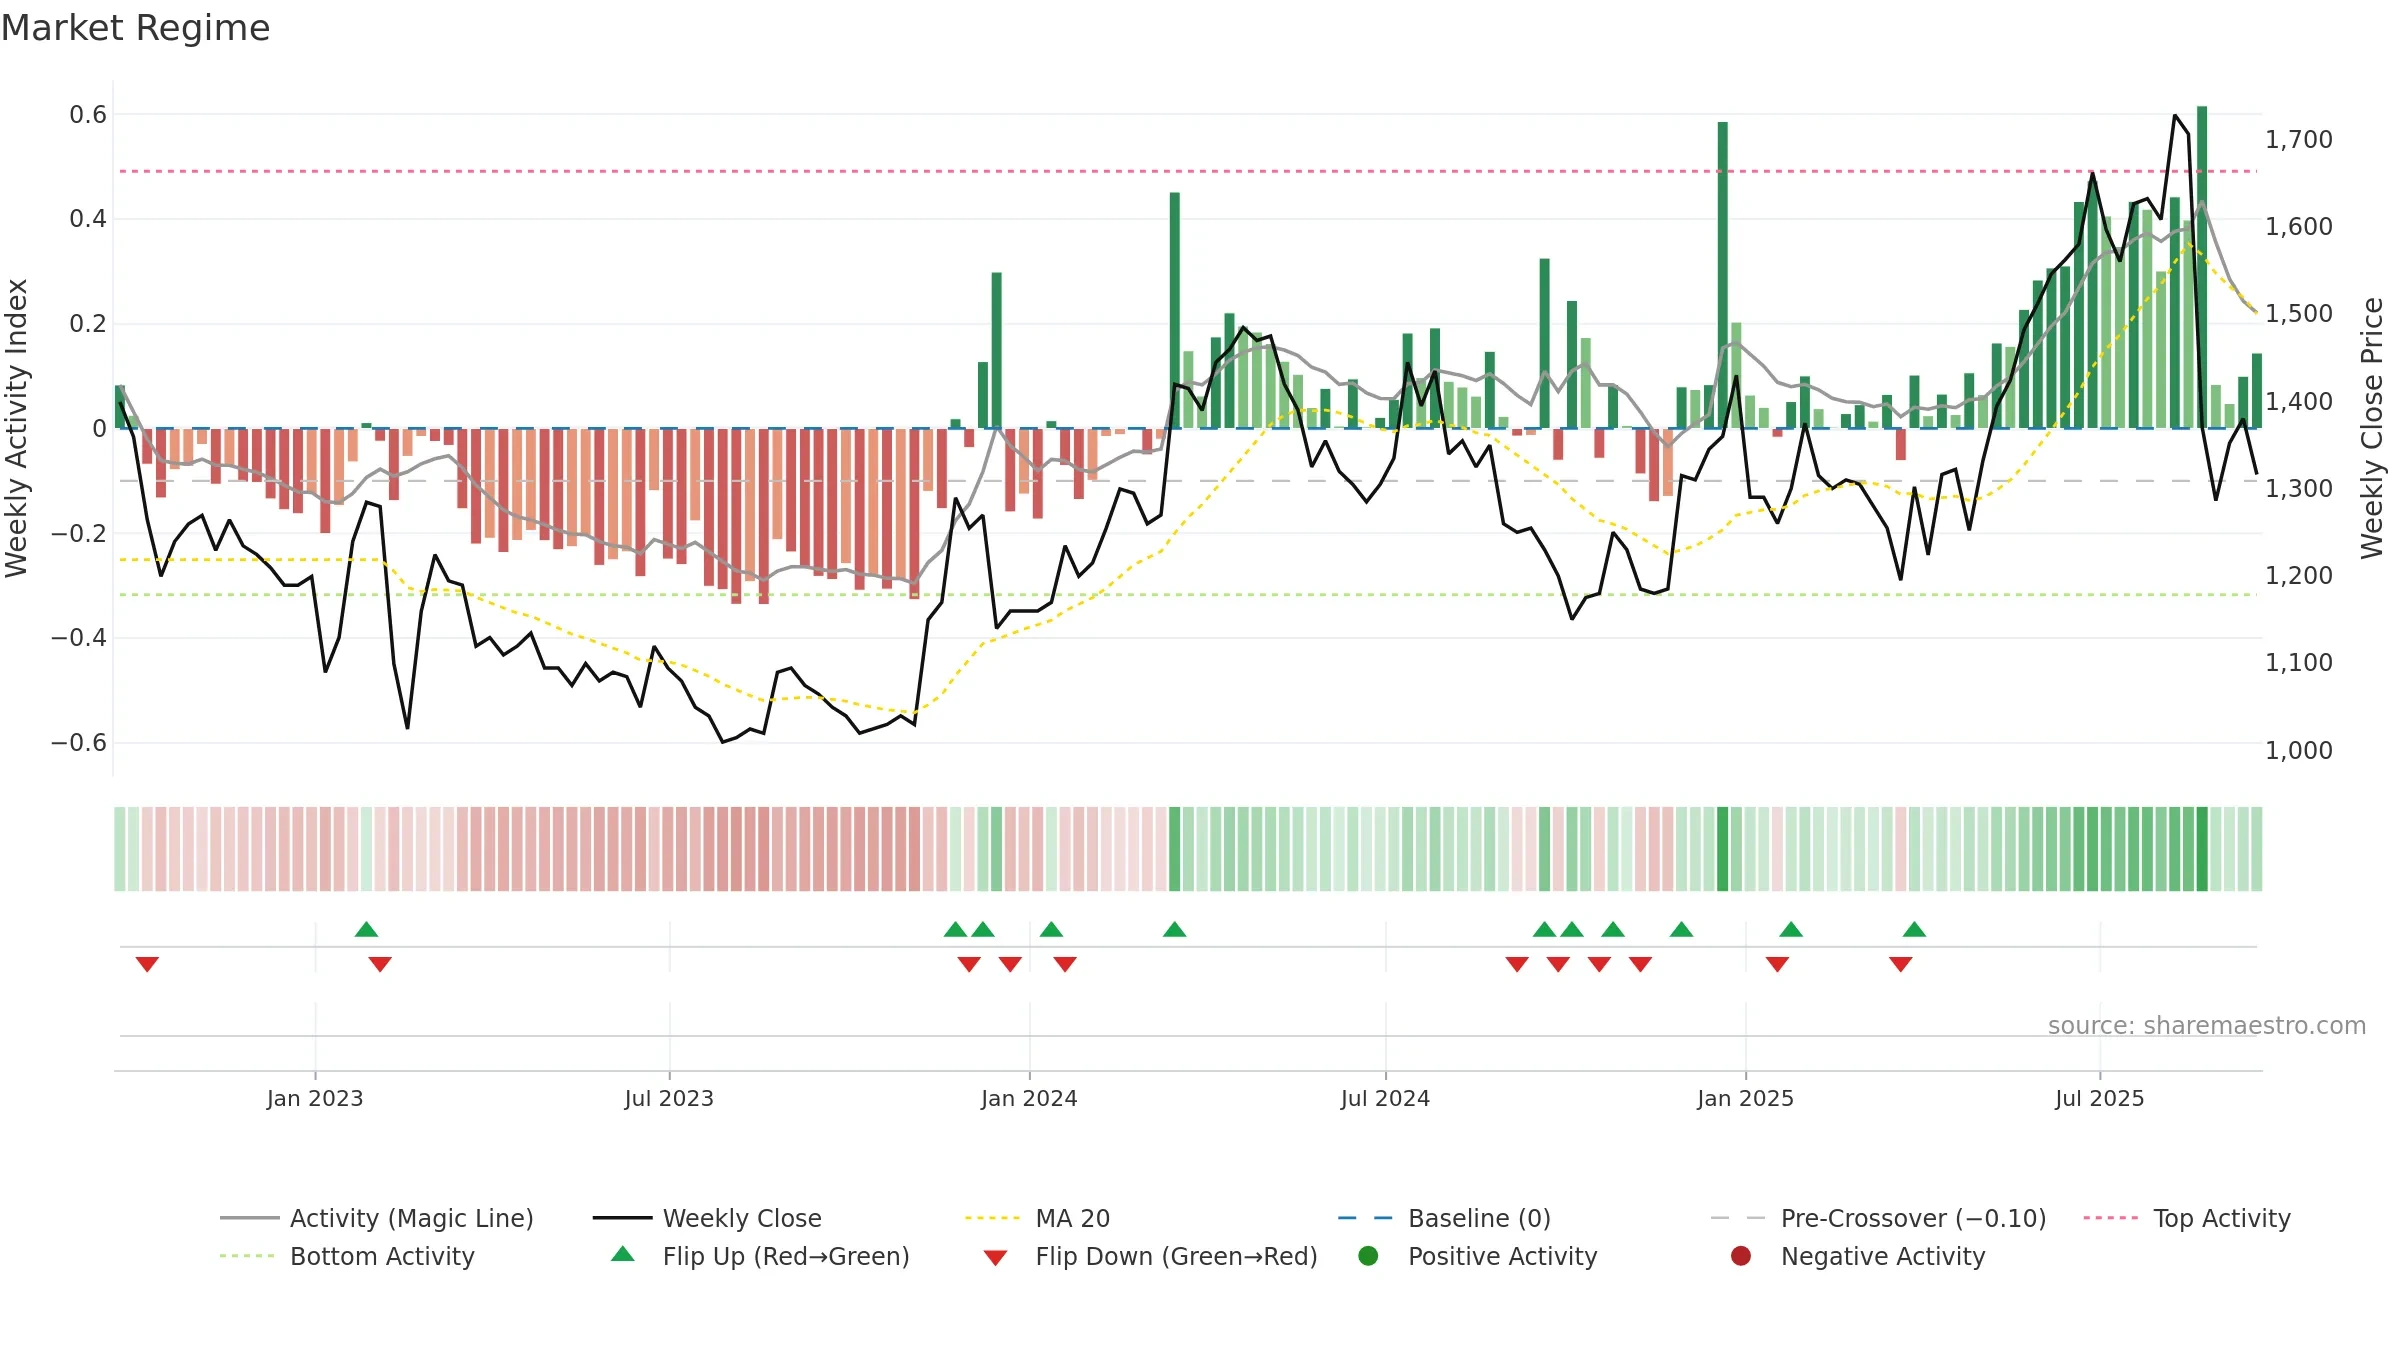This screenshot has height=1350, width=2400.
Task: Toggle the Top Activity legend entry
Action: pyautogui.click(x=2187, y=1218)
